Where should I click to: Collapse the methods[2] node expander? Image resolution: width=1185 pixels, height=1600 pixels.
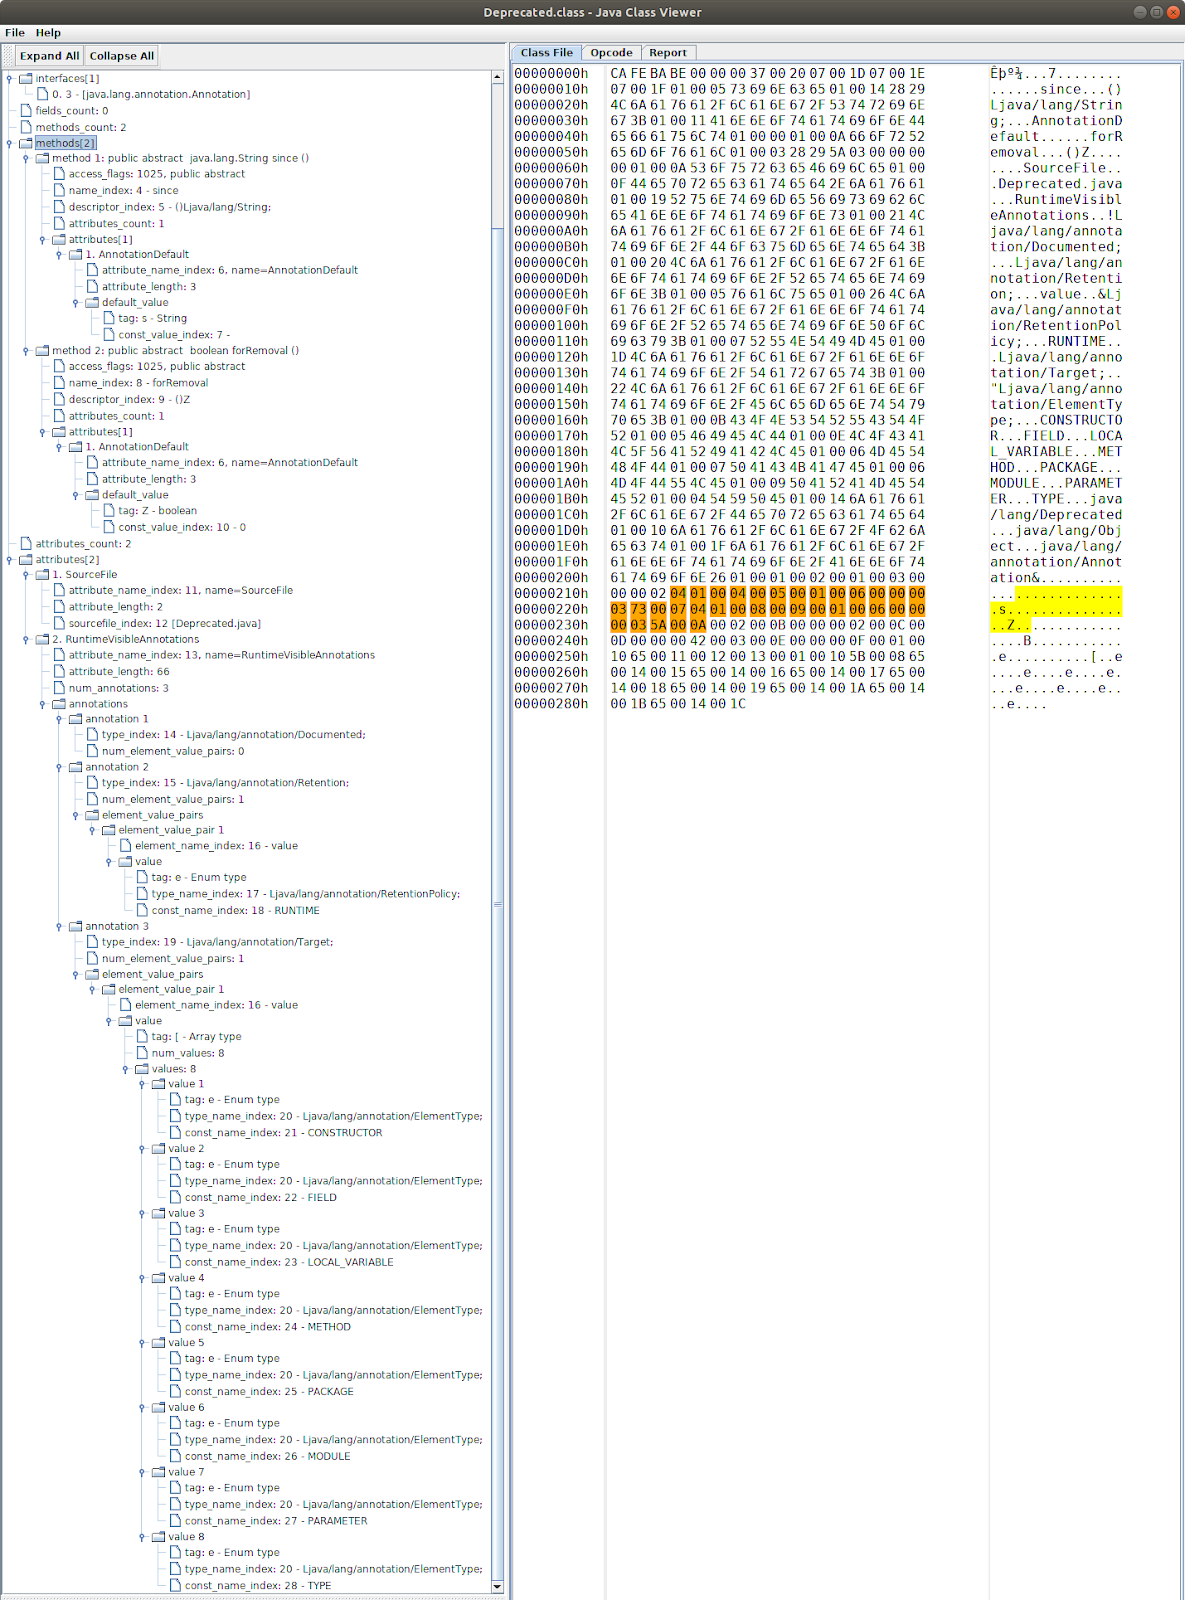pyautogui.click(x=10, y=143)
